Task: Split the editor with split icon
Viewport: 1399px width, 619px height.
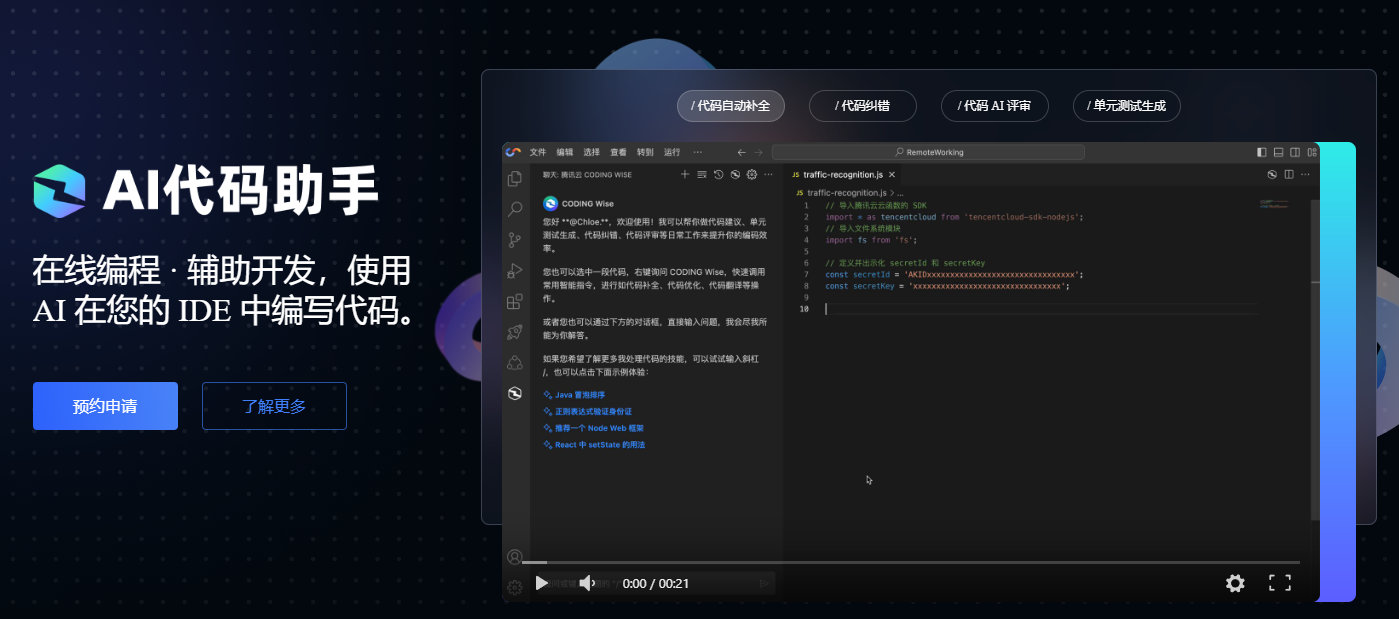Action: (1289, 174)
